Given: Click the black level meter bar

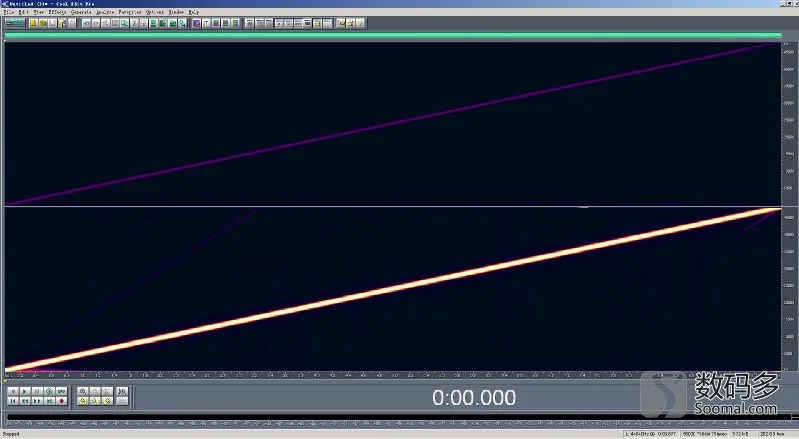Looking at the screenshot, I should pyautogui.click(x=400, y=418).
